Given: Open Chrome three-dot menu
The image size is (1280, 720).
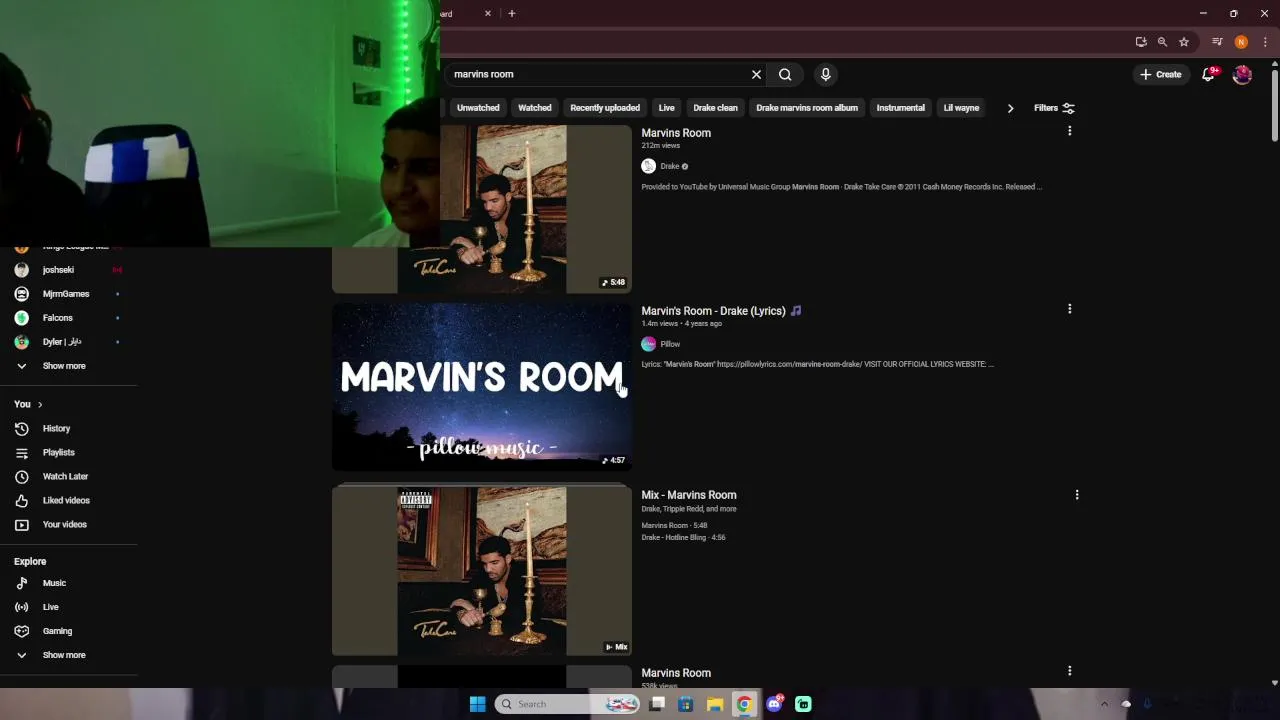Looking at the screenshot, I should pyautogui.click(x=1265, y=42).
